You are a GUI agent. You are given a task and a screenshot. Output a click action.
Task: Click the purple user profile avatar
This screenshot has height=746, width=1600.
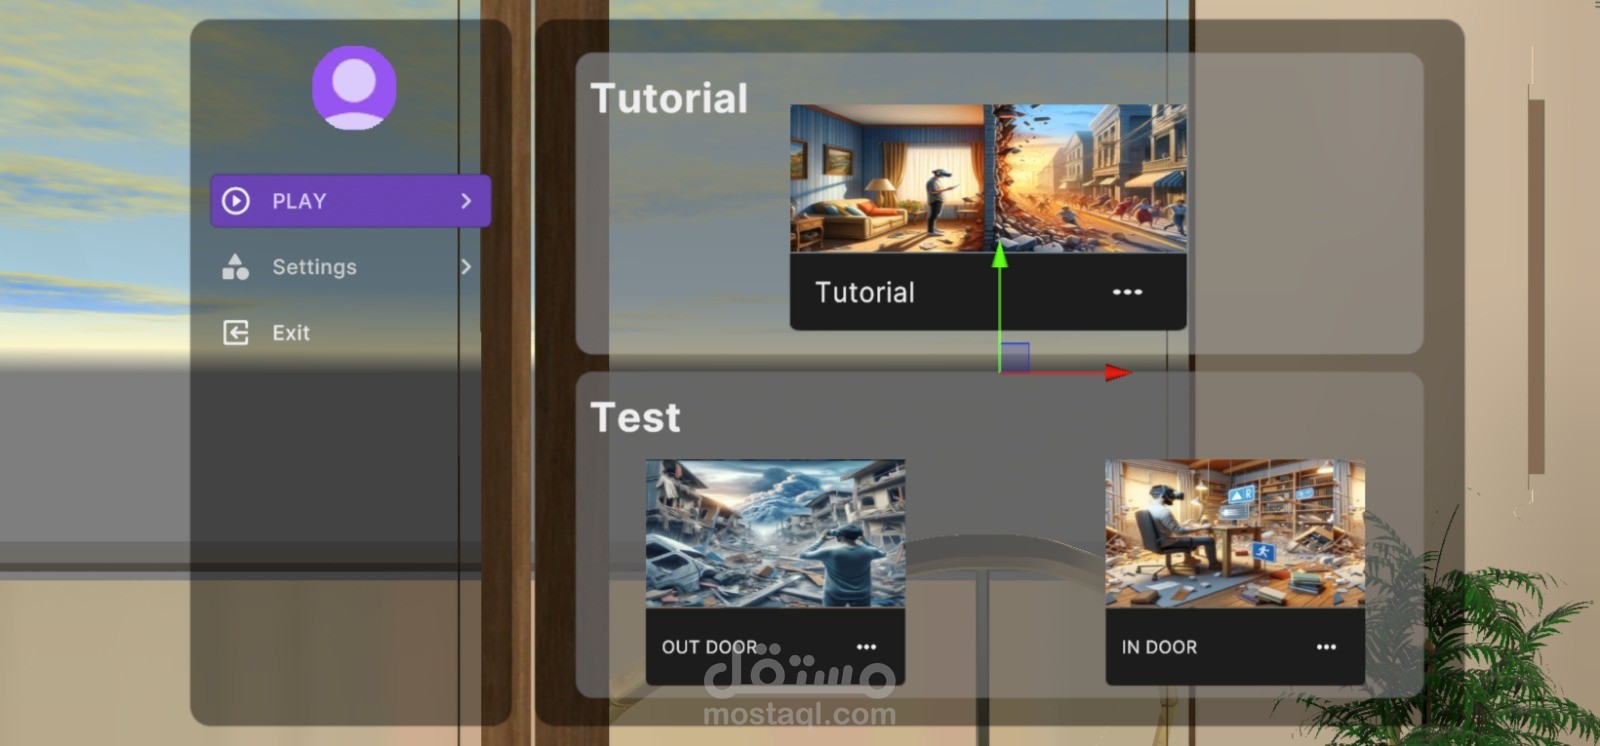(x=354, y=87)
